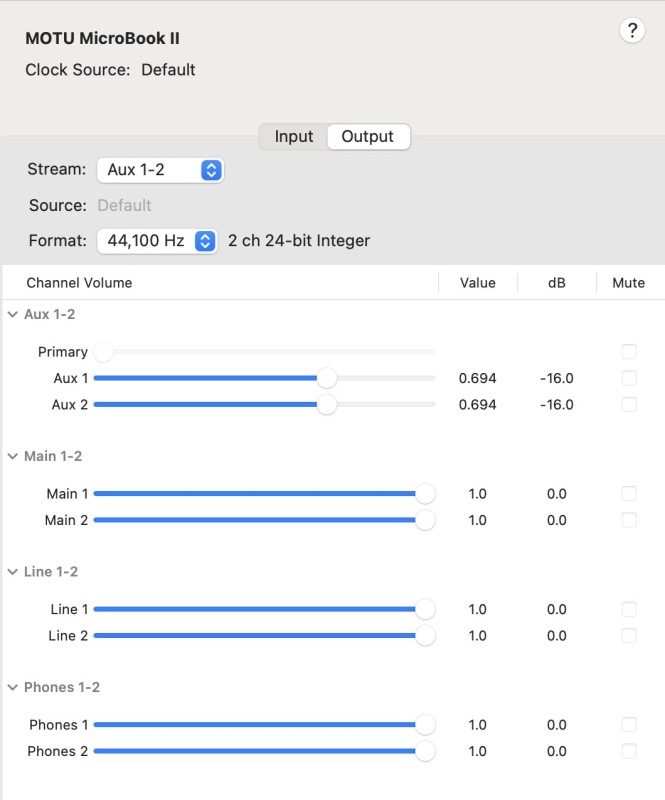
Task: Mute the Aux 1 channel
Action: (x=629, y=378)
